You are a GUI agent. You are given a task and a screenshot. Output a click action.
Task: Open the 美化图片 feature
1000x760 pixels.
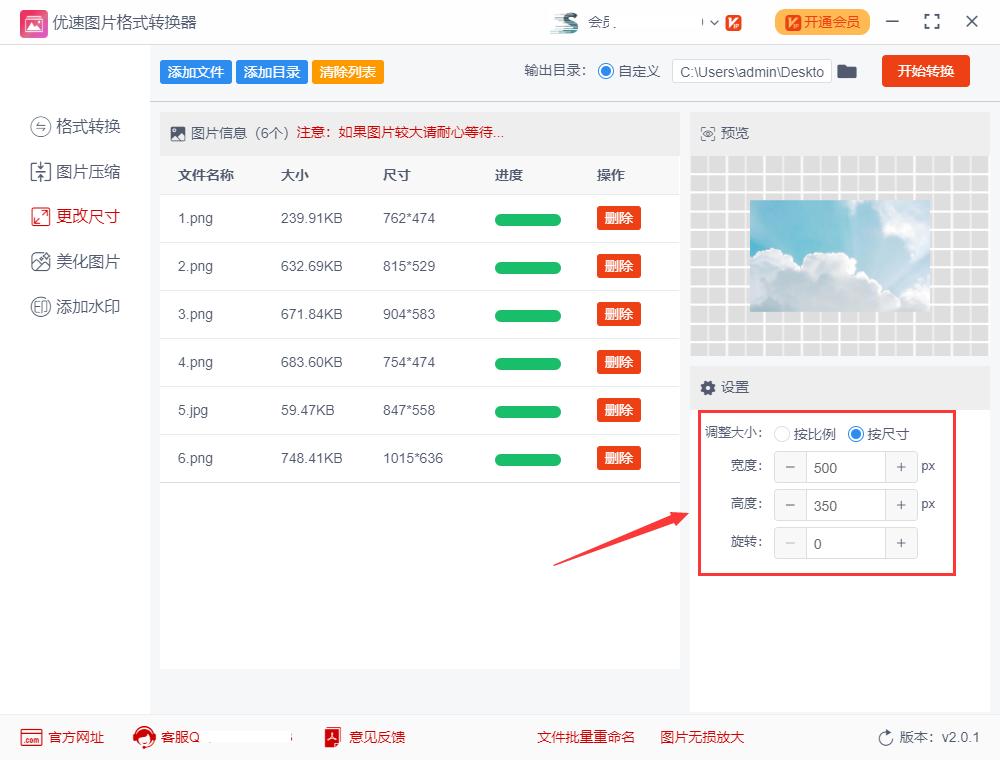point(75,261)
